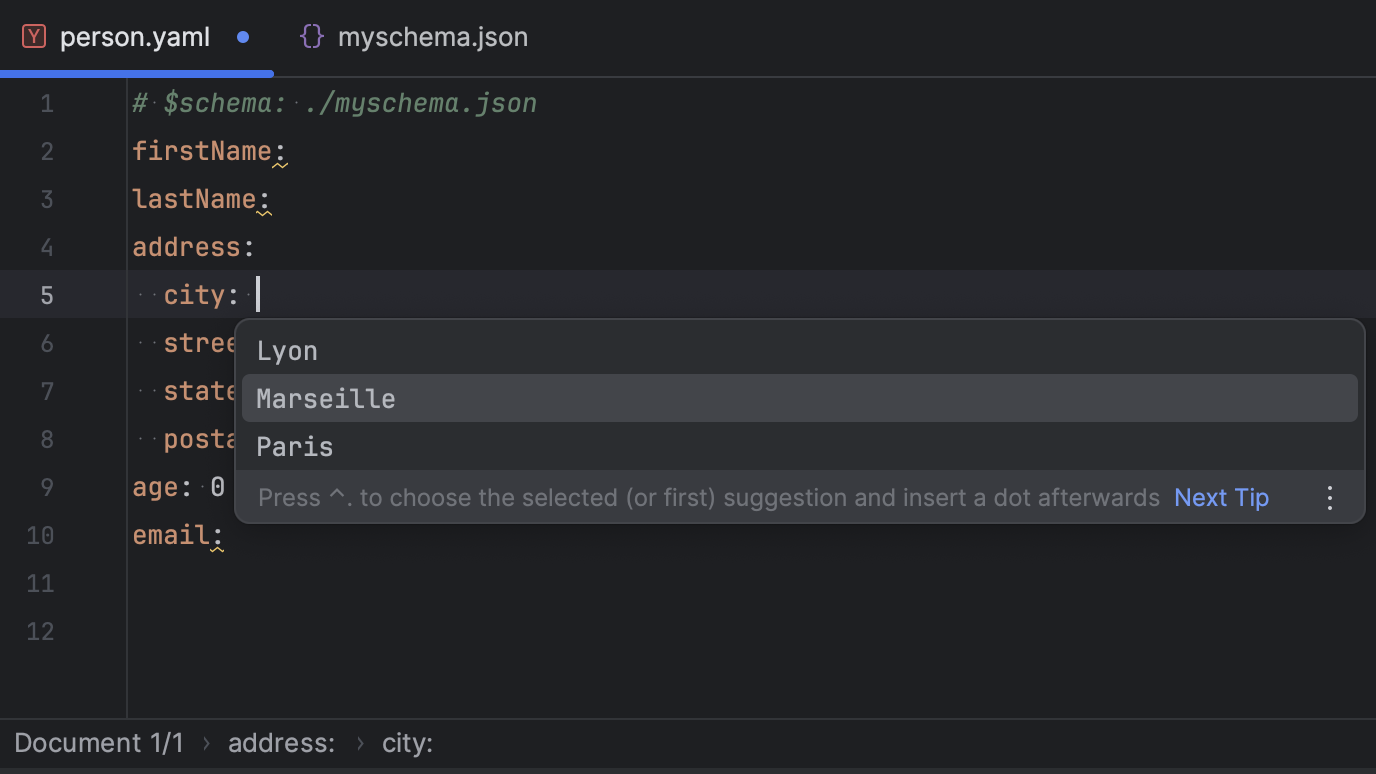Click the 0 value next to age

(216, 487)
